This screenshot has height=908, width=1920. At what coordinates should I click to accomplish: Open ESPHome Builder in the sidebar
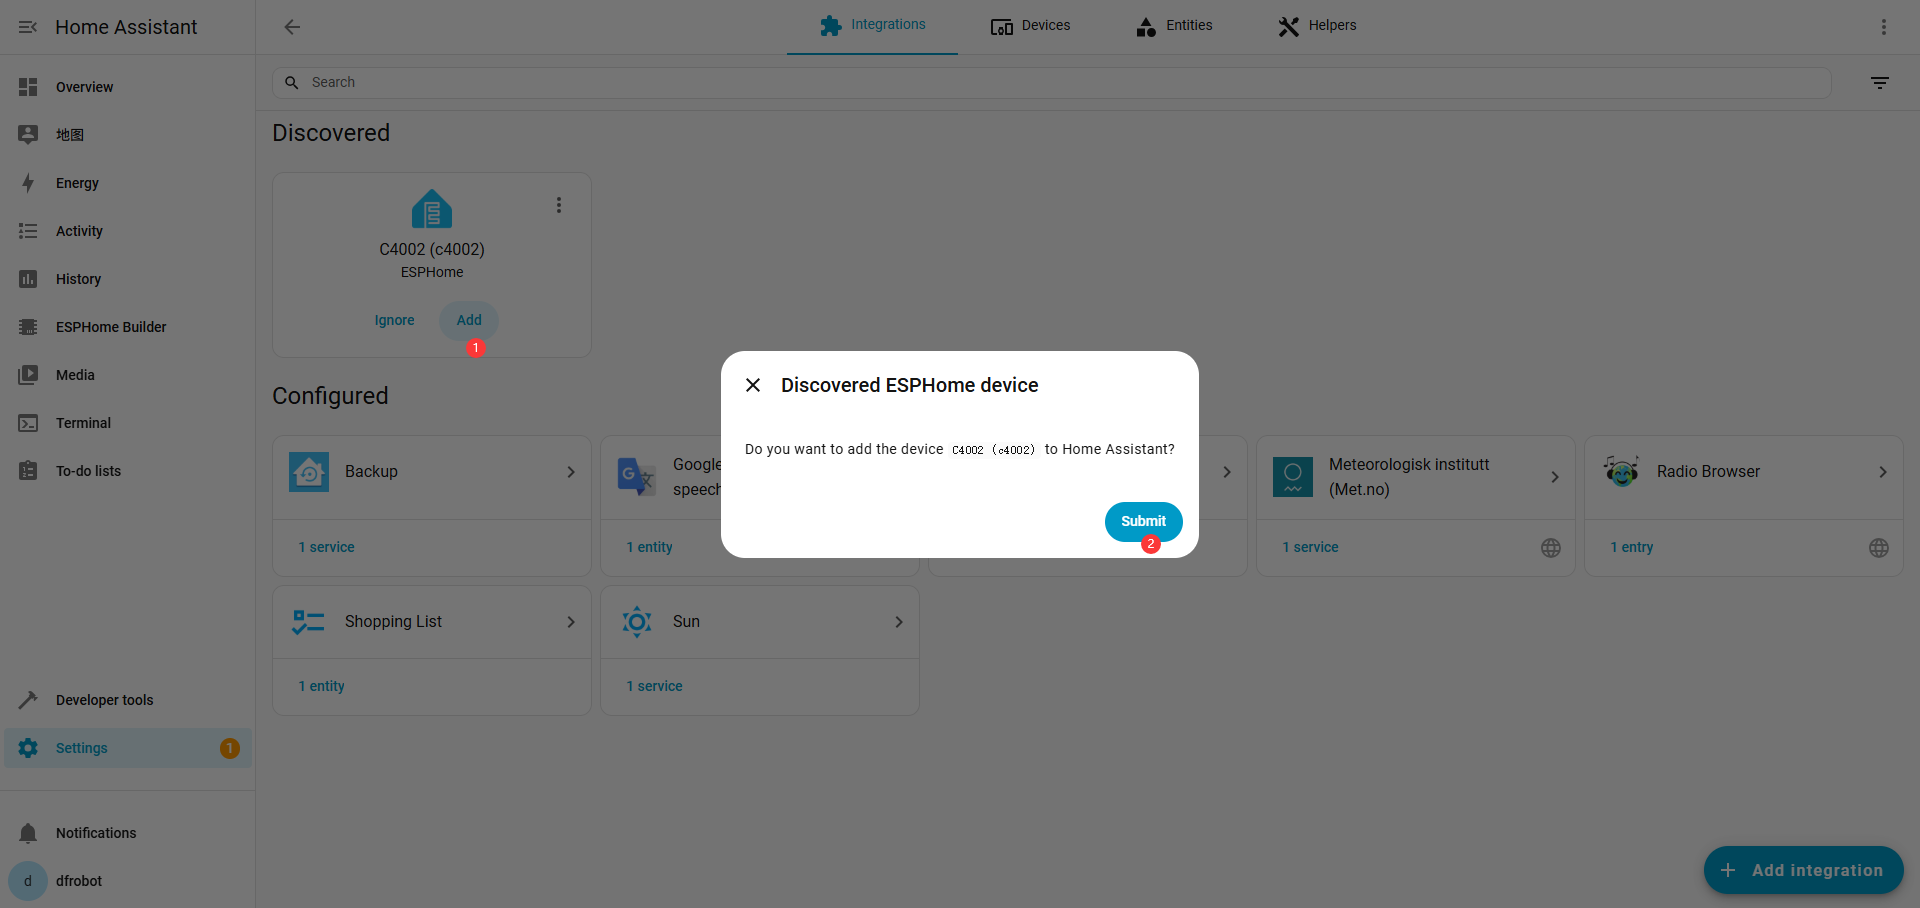pyautogui.click(x=111, y=327)
